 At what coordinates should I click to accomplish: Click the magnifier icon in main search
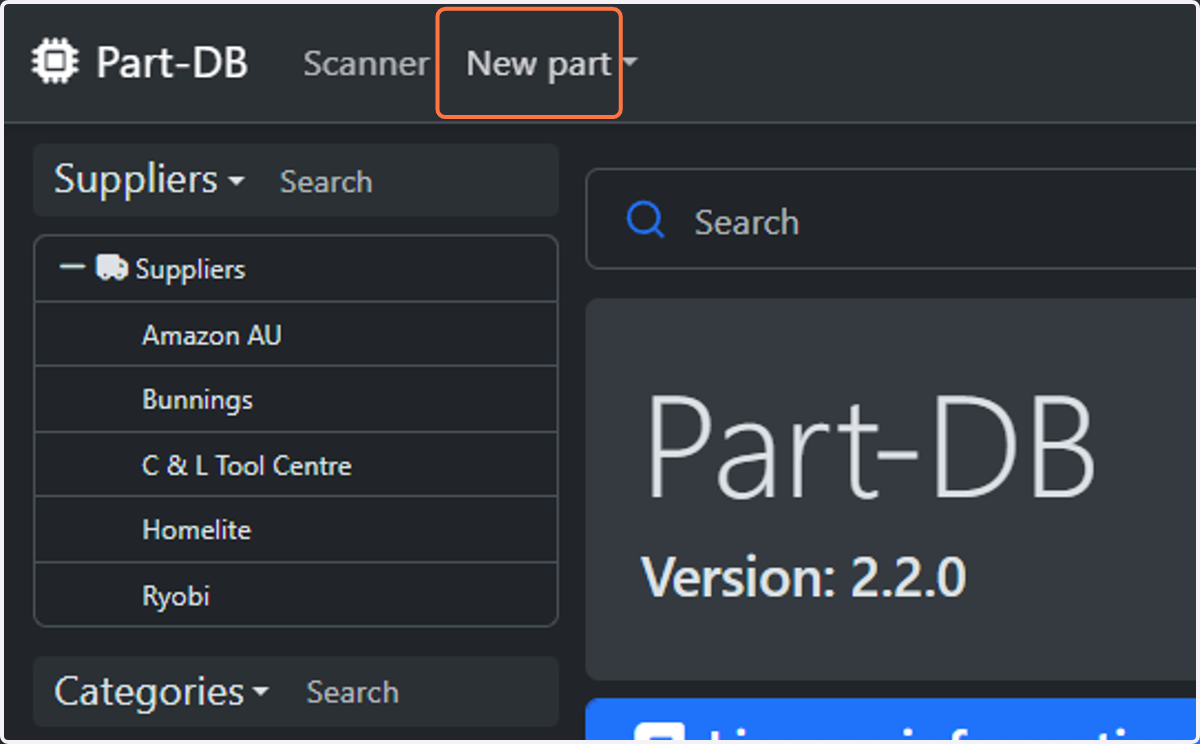tap(645, 220)
